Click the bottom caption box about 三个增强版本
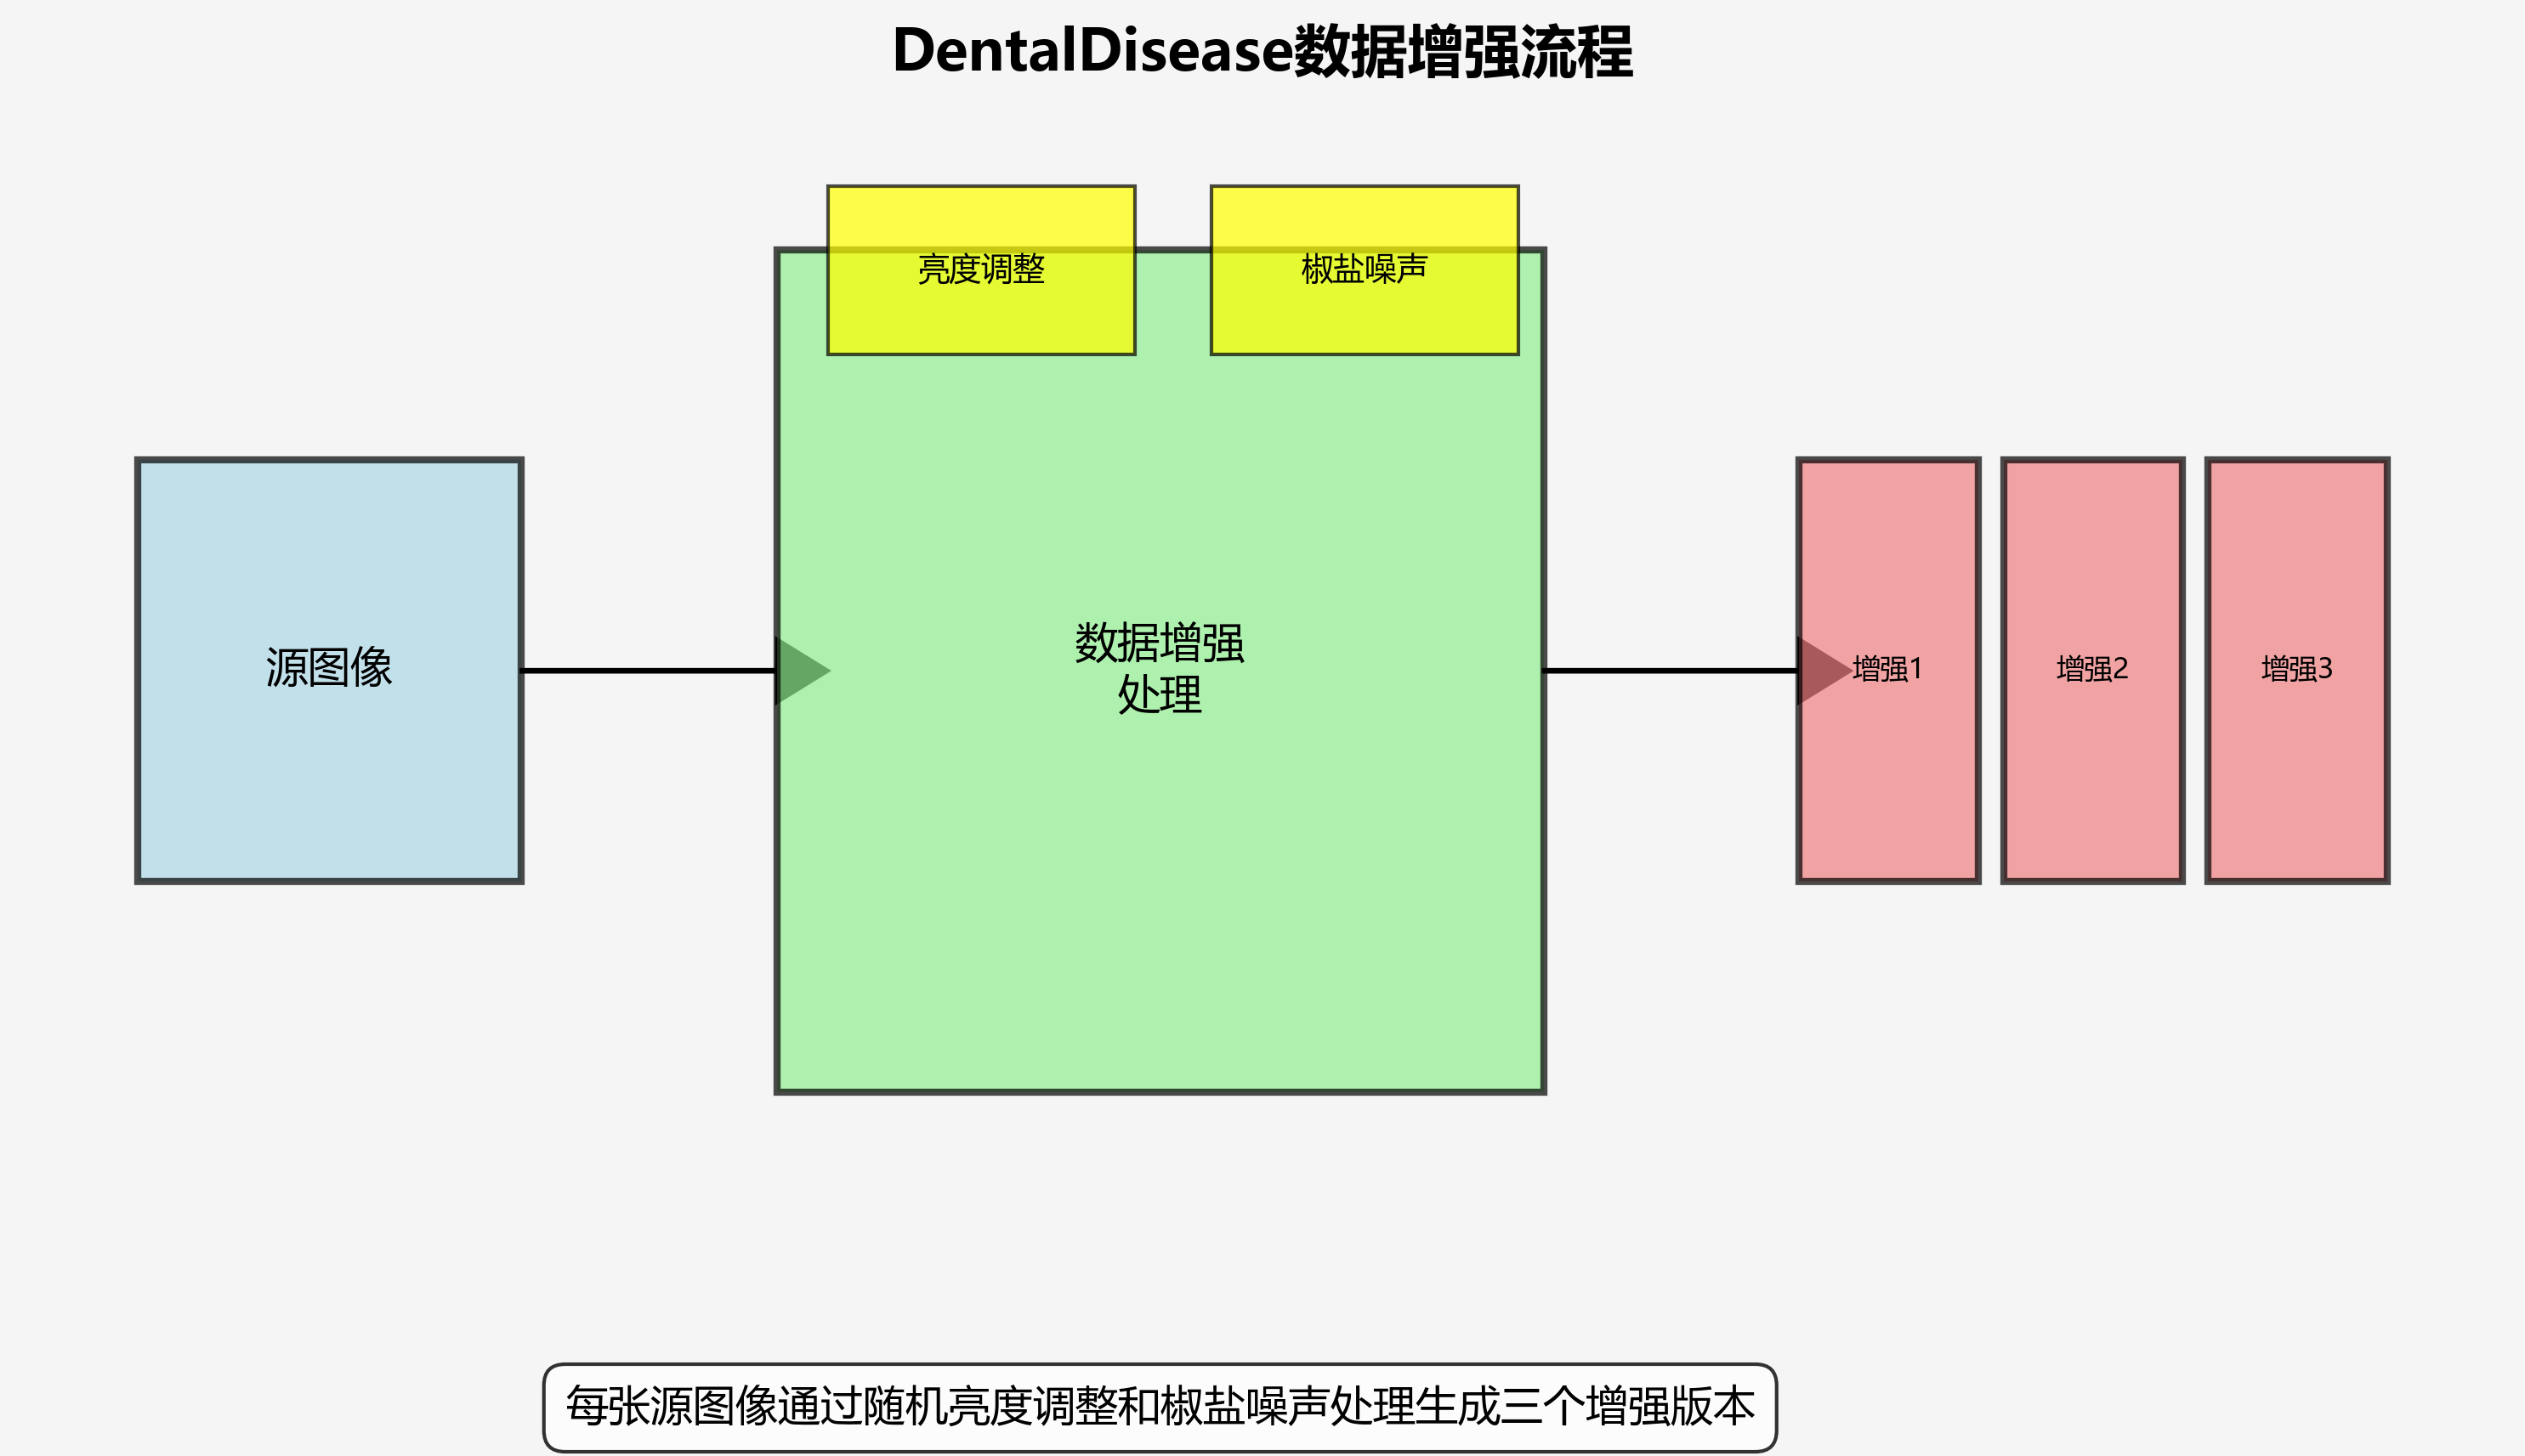This screenshot has height=1456, width=2525. (1159, 1407)
